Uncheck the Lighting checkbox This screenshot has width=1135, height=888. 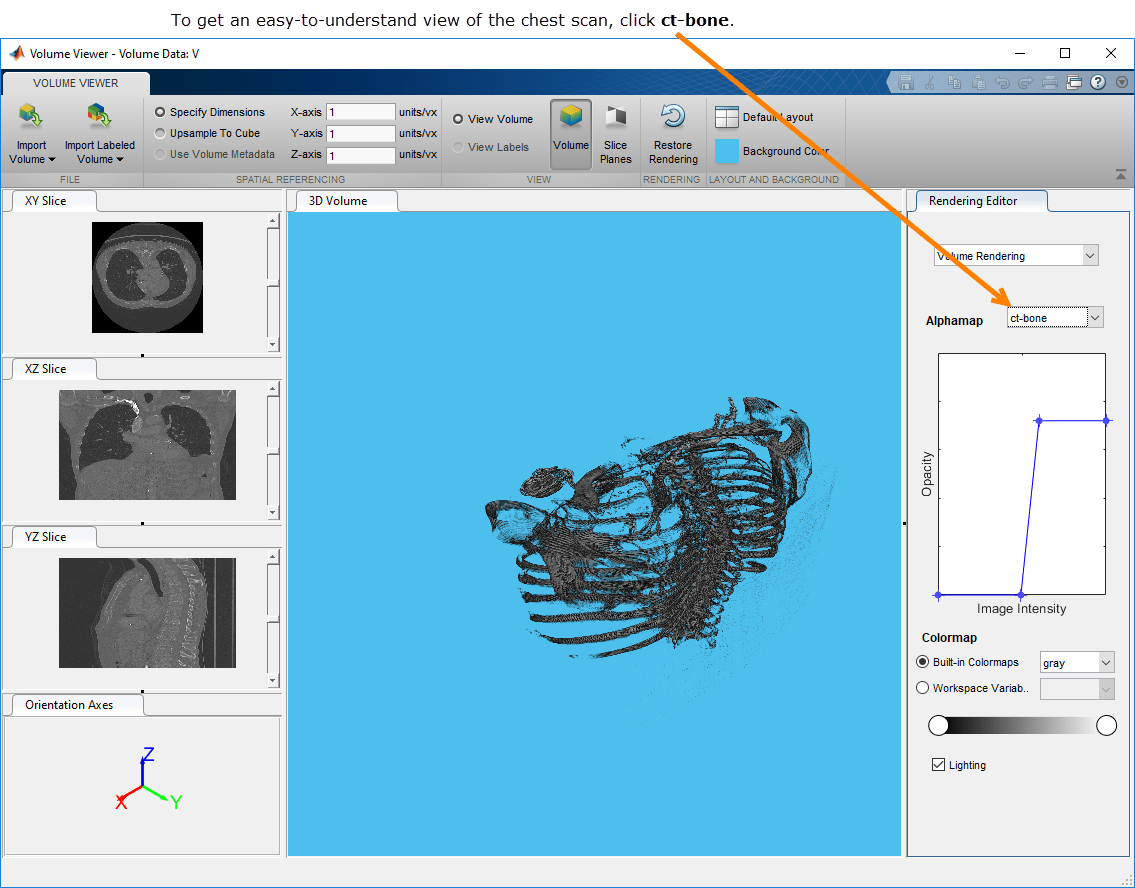[x=938, y=765]
